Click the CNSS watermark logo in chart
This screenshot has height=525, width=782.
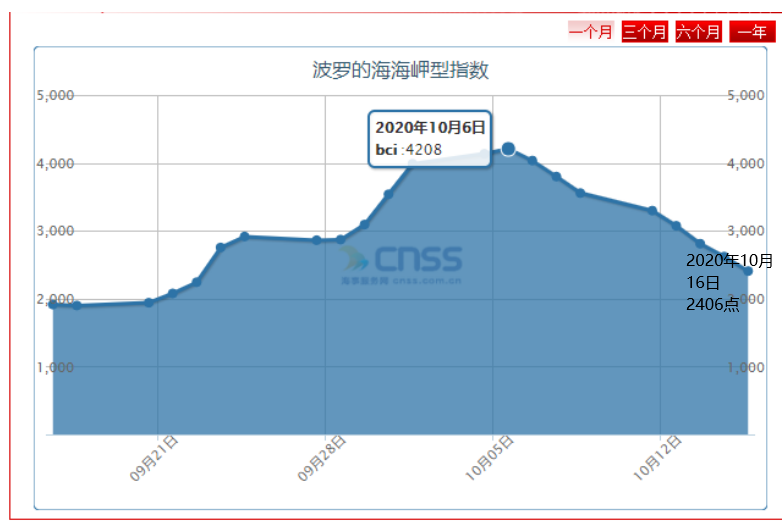[401, 263]
